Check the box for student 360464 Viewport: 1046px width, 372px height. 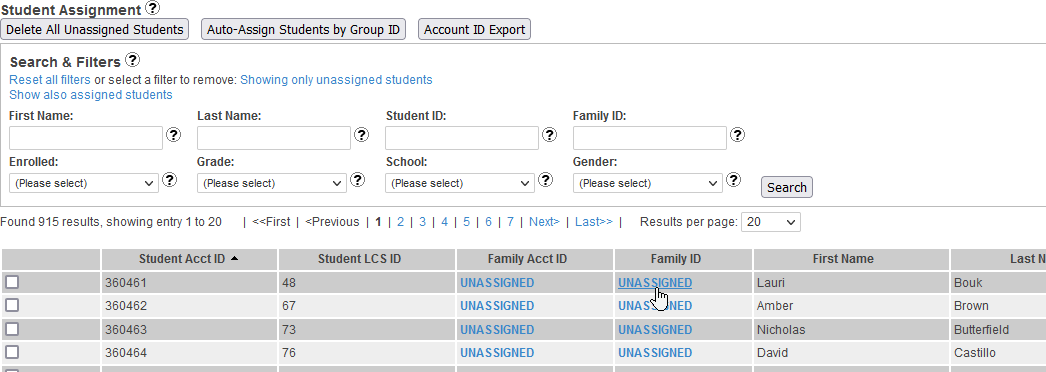[12, 352]
